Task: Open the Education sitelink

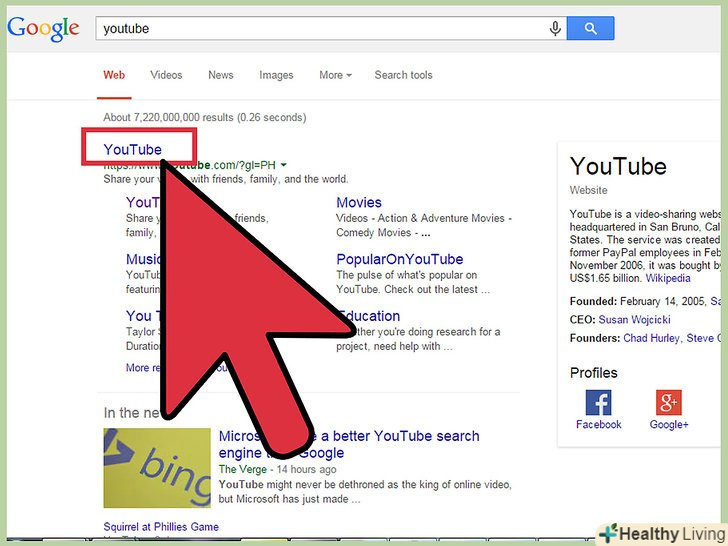Action: click(369, 316)
